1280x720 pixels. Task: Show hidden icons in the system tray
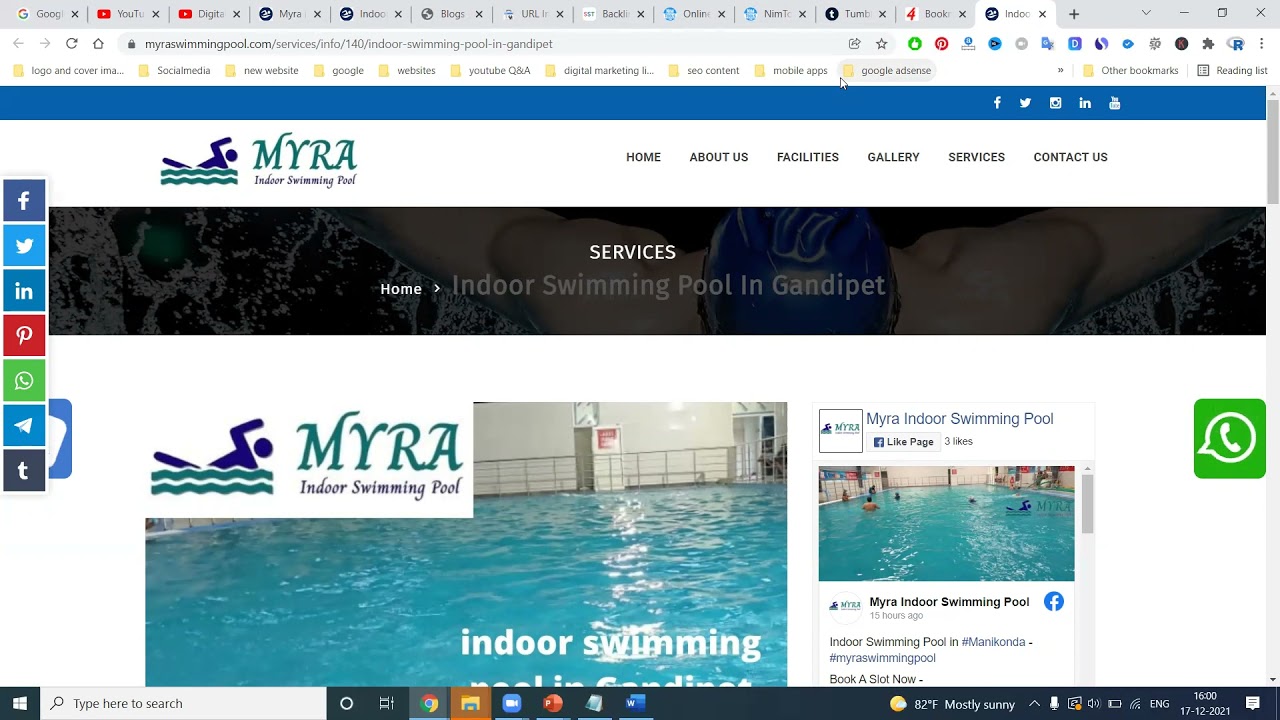coord(1034,704)
